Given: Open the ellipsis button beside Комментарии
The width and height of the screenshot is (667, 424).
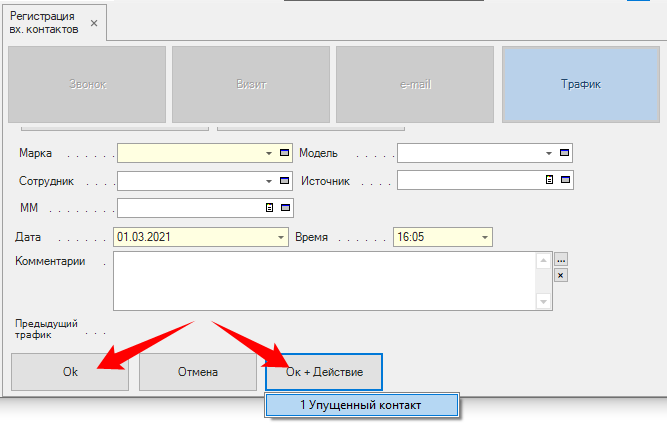Looking at the screenshot, I should [x=561, y=260].
